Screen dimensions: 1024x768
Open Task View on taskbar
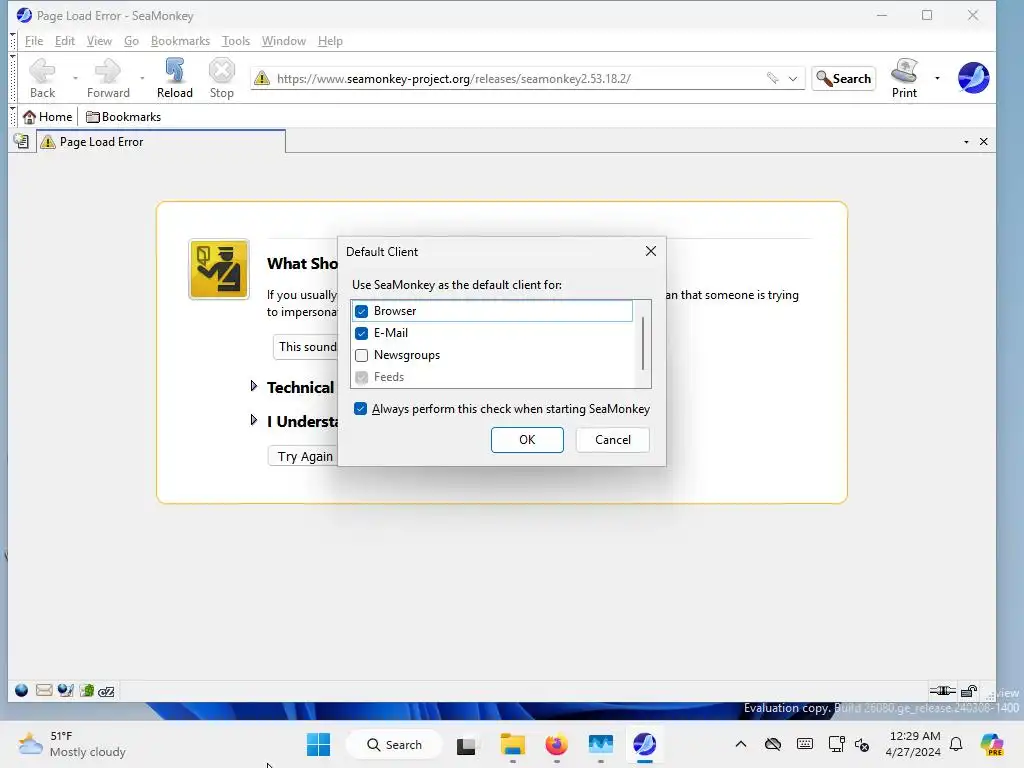pos(466,745)
